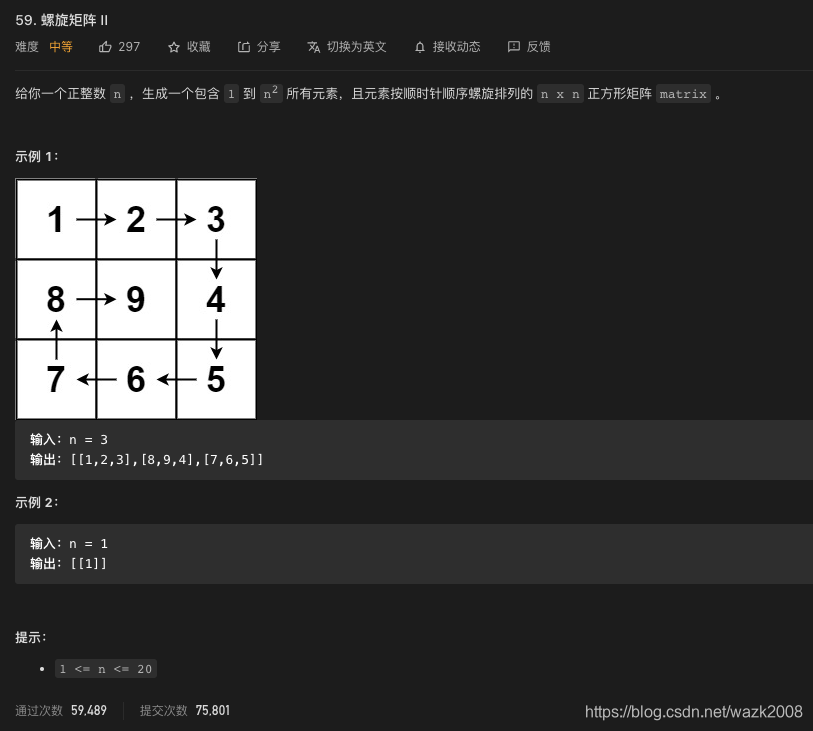The image size is (813, 731).
Task: Click the constraint tag 1 <= n <= 20
Action: [105, 668]
